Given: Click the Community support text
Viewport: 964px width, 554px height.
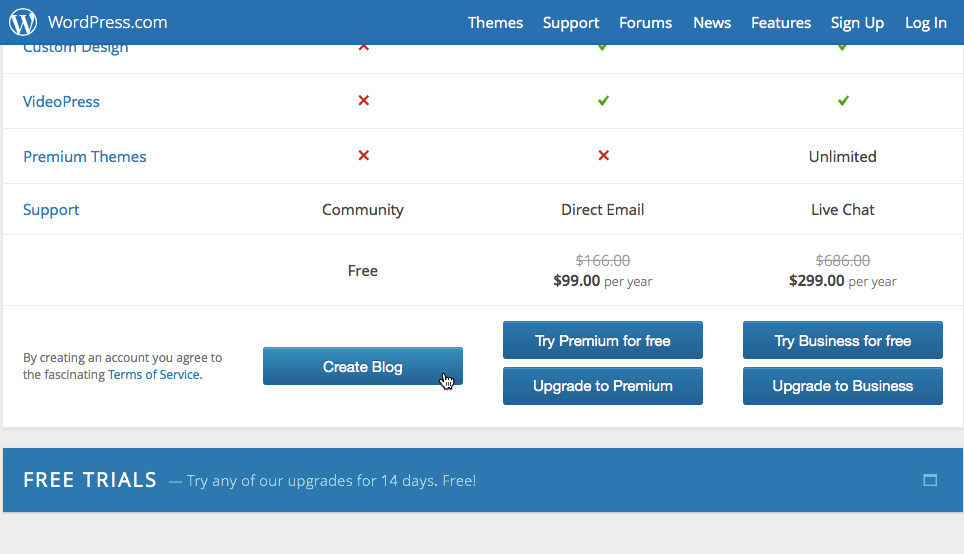Looking at the screenshot, I should pyautogui.click(x=363, y=210).
